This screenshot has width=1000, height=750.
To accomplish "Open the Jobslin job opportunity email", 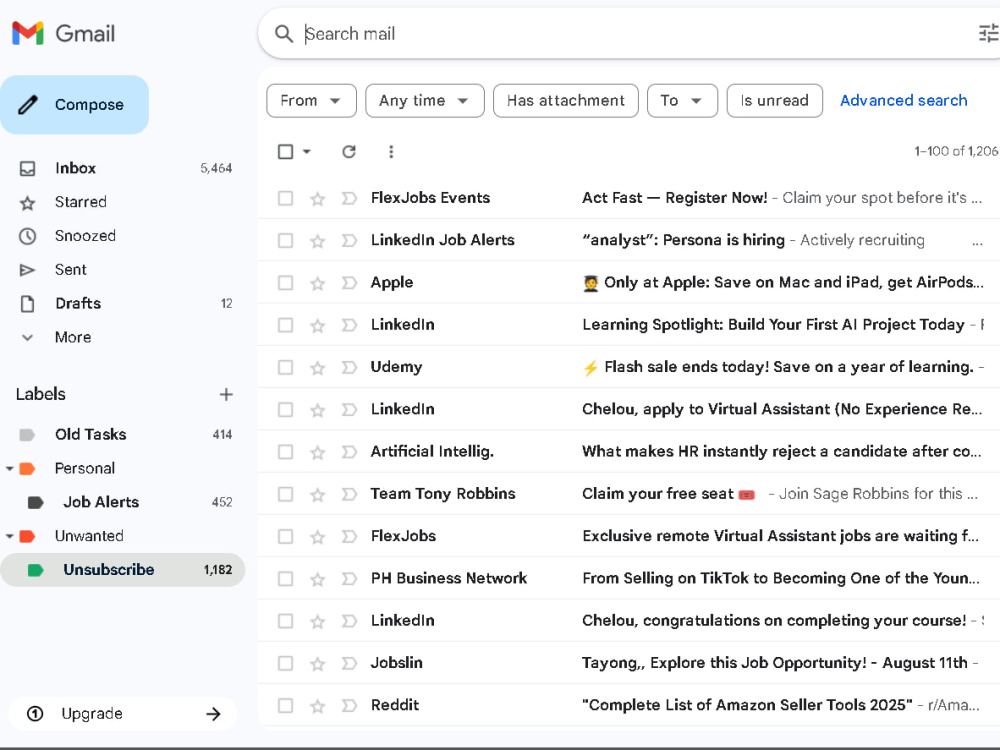I will (629, 663).
